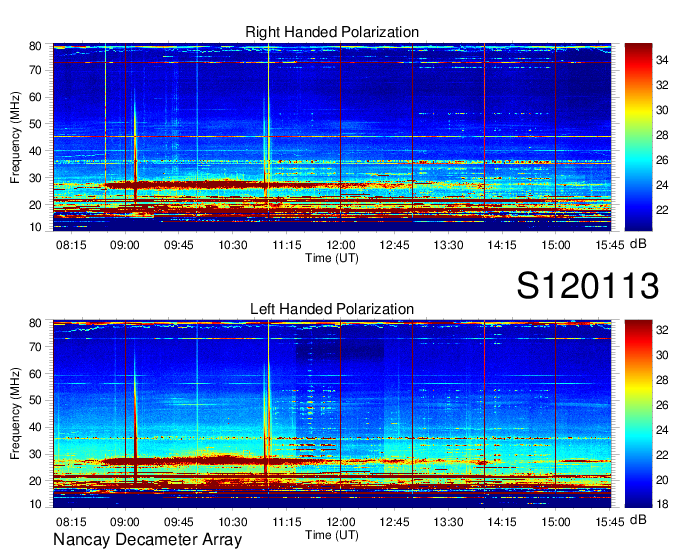Click 40 MHz frequency tick of Right Handed plot
The width and height of the screenshot is (680, 552).
click(35, 151)
